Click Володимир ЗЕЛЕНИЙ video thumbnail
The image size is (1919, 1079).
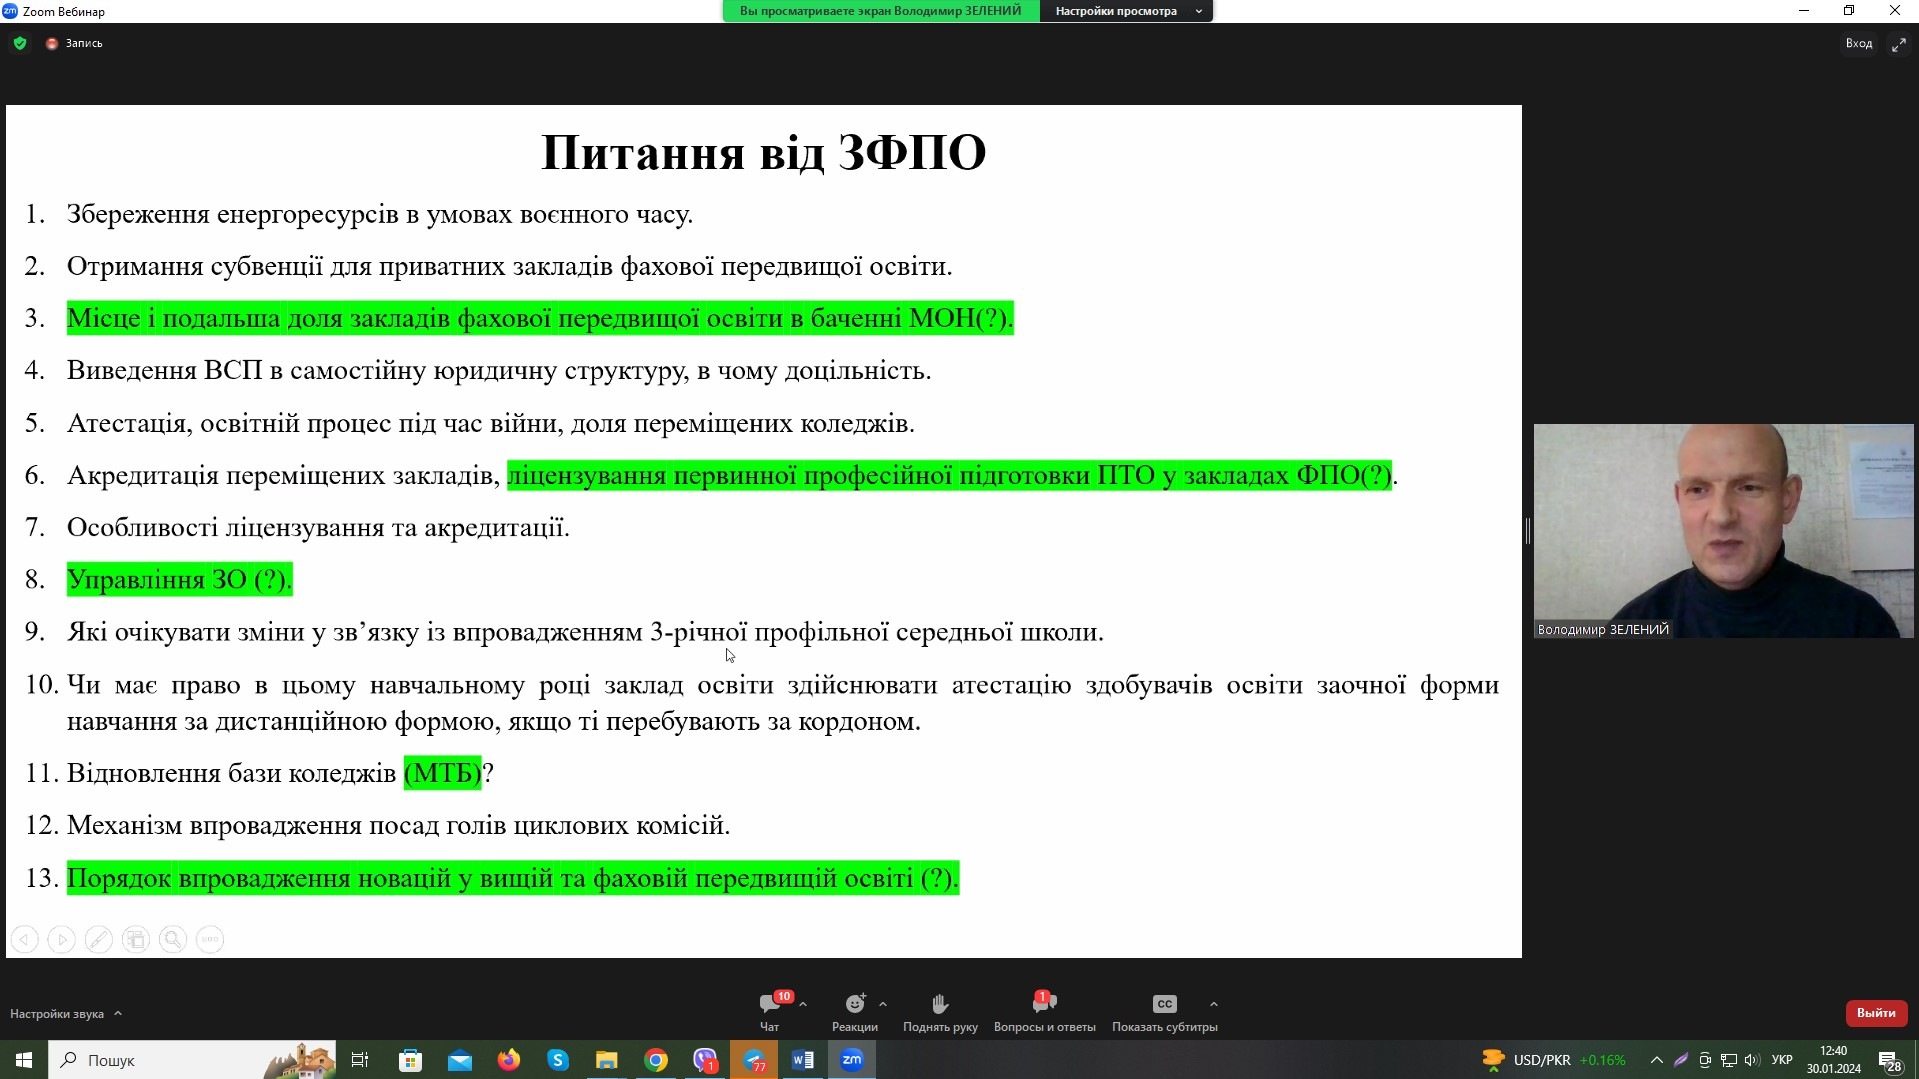coord(1723,530)
